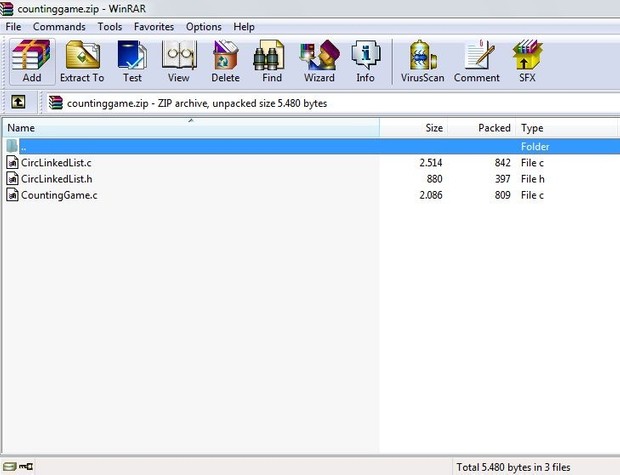Click packed value 842
Screen dimensions: 620x475
pyautogui.click(x=503, y=163)
